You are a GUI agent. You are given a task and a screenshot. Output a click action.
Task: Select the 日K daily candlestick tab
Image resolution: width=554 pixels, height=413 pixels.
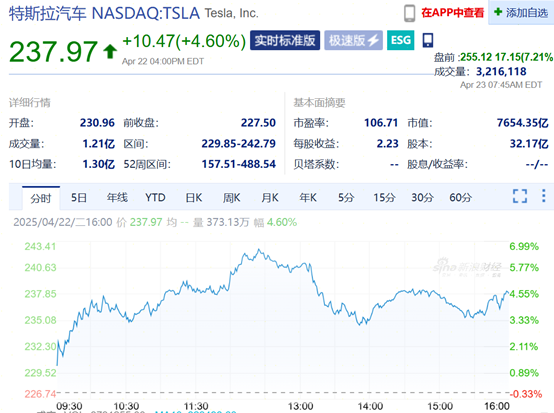pyautogui.click(x=194, y=197)
